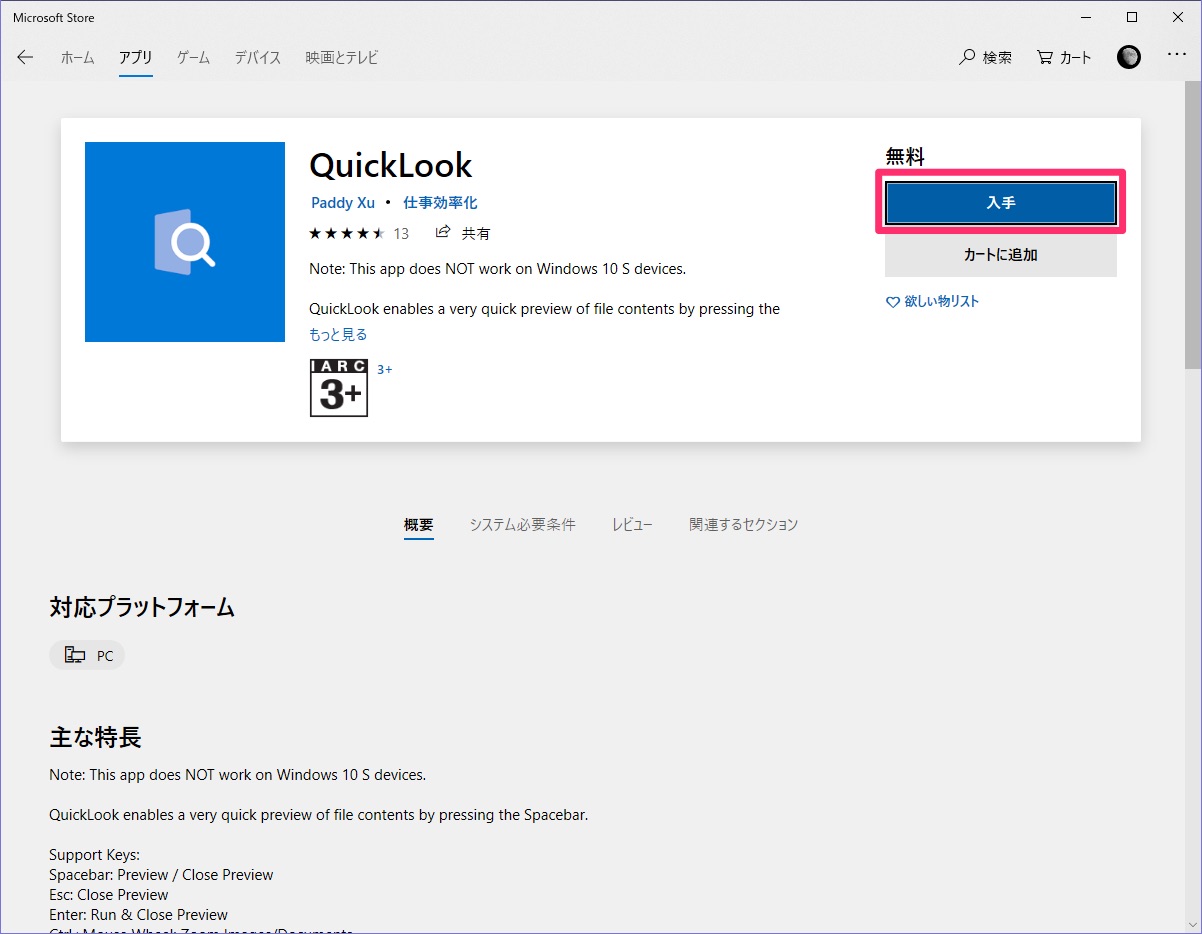This screenshot has width=1202, height=934.
Task: Click the IARC 3+ age rating icon
Action: click(x=338, y=388)
